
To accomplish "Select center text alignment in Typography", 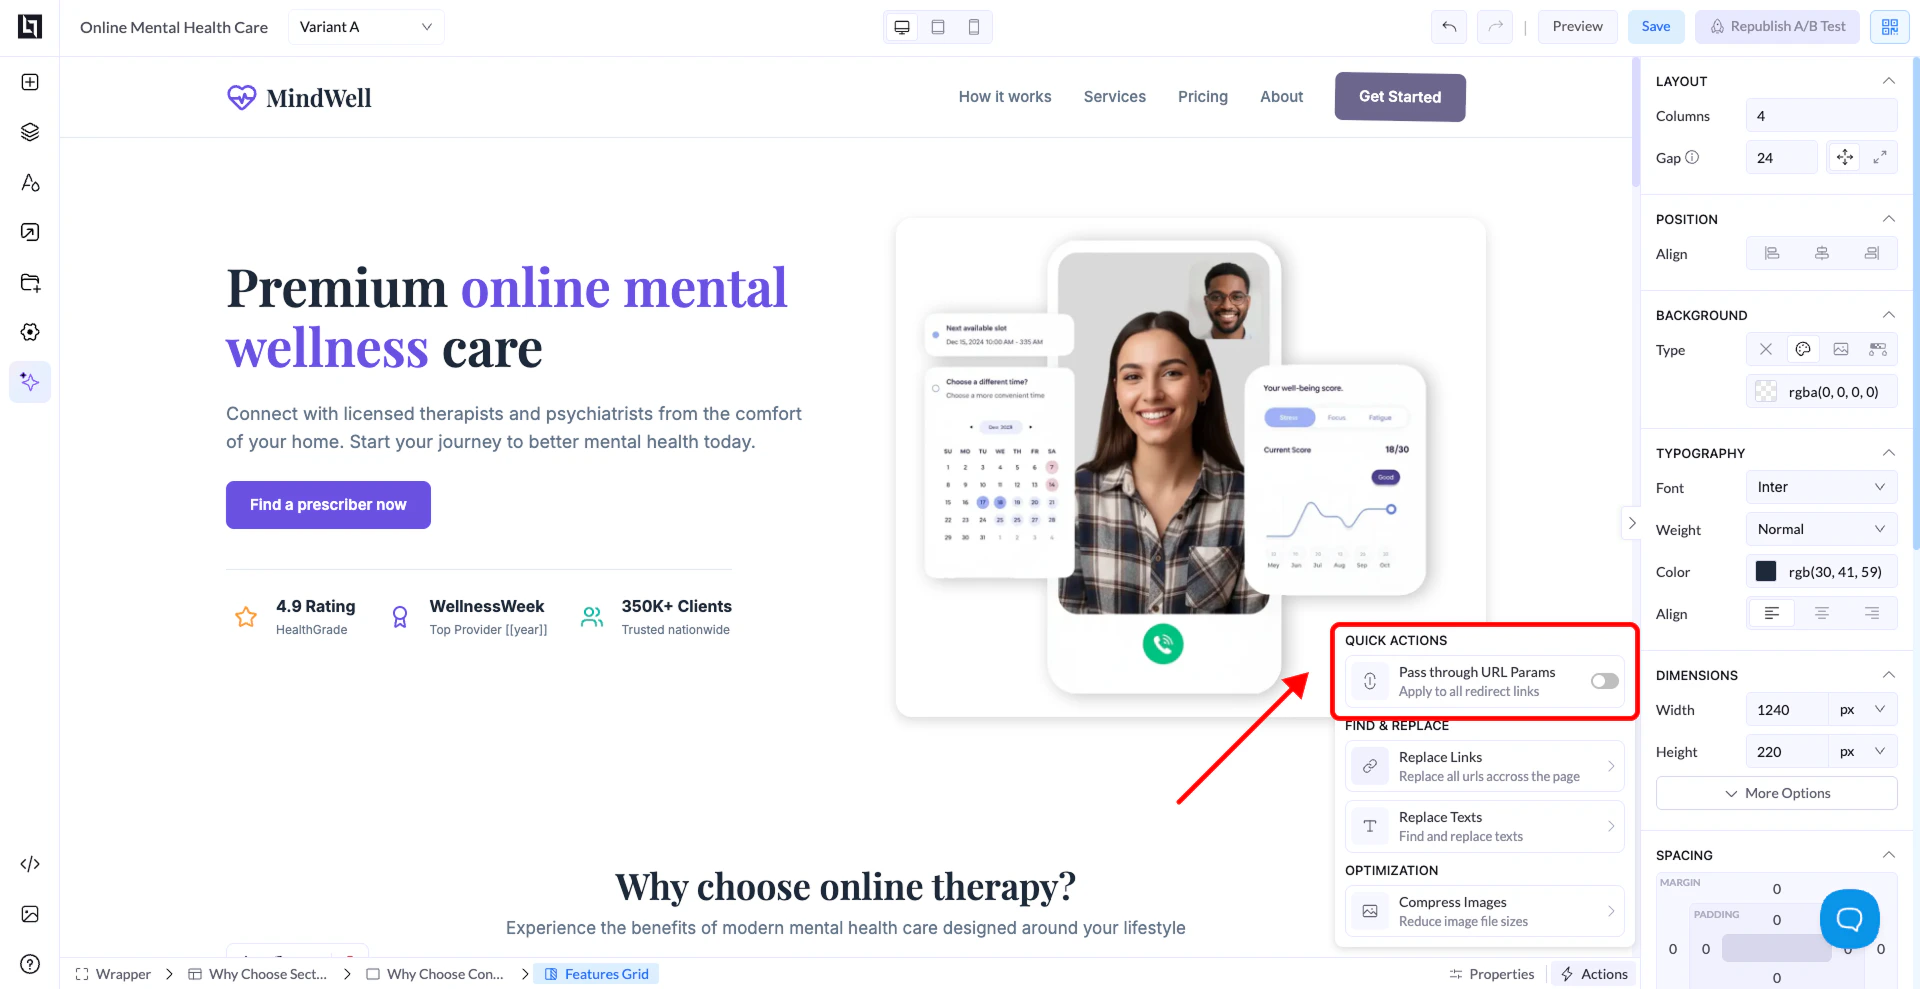I will coord(1822,613).
